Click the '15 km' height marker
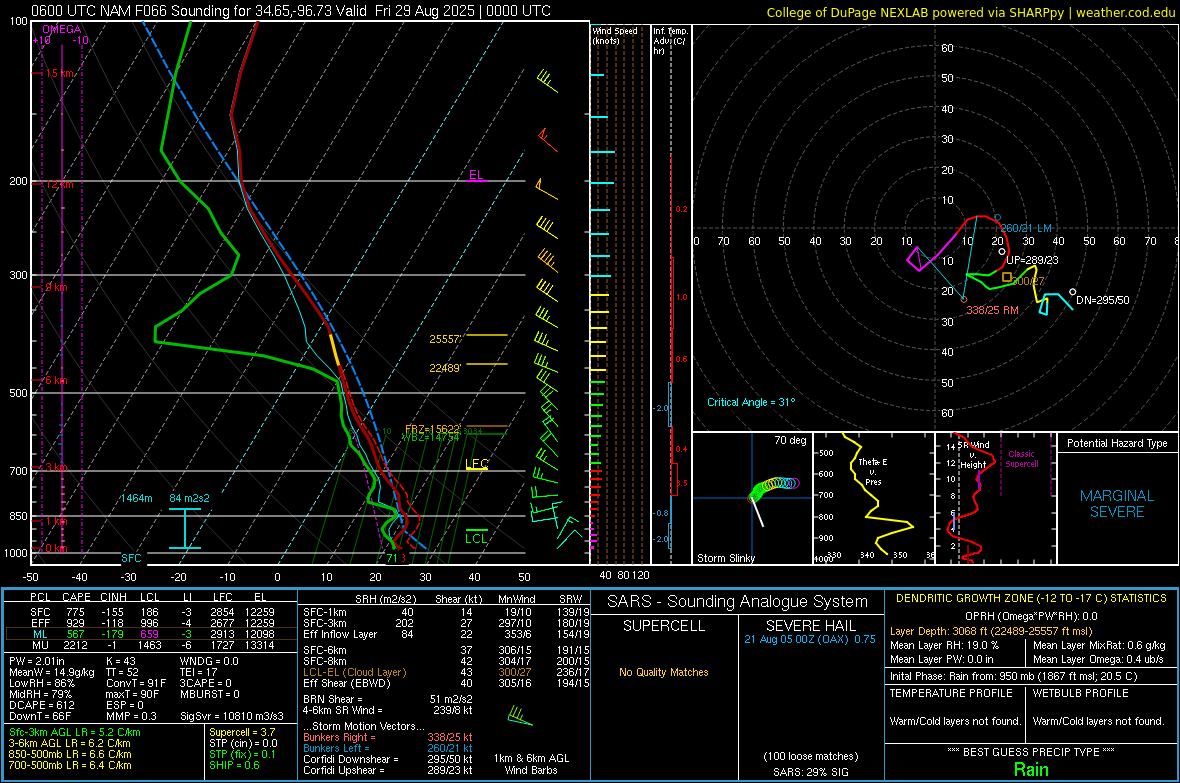The width and height of the screenshot is (1180, 783). (x=59, y=74)
